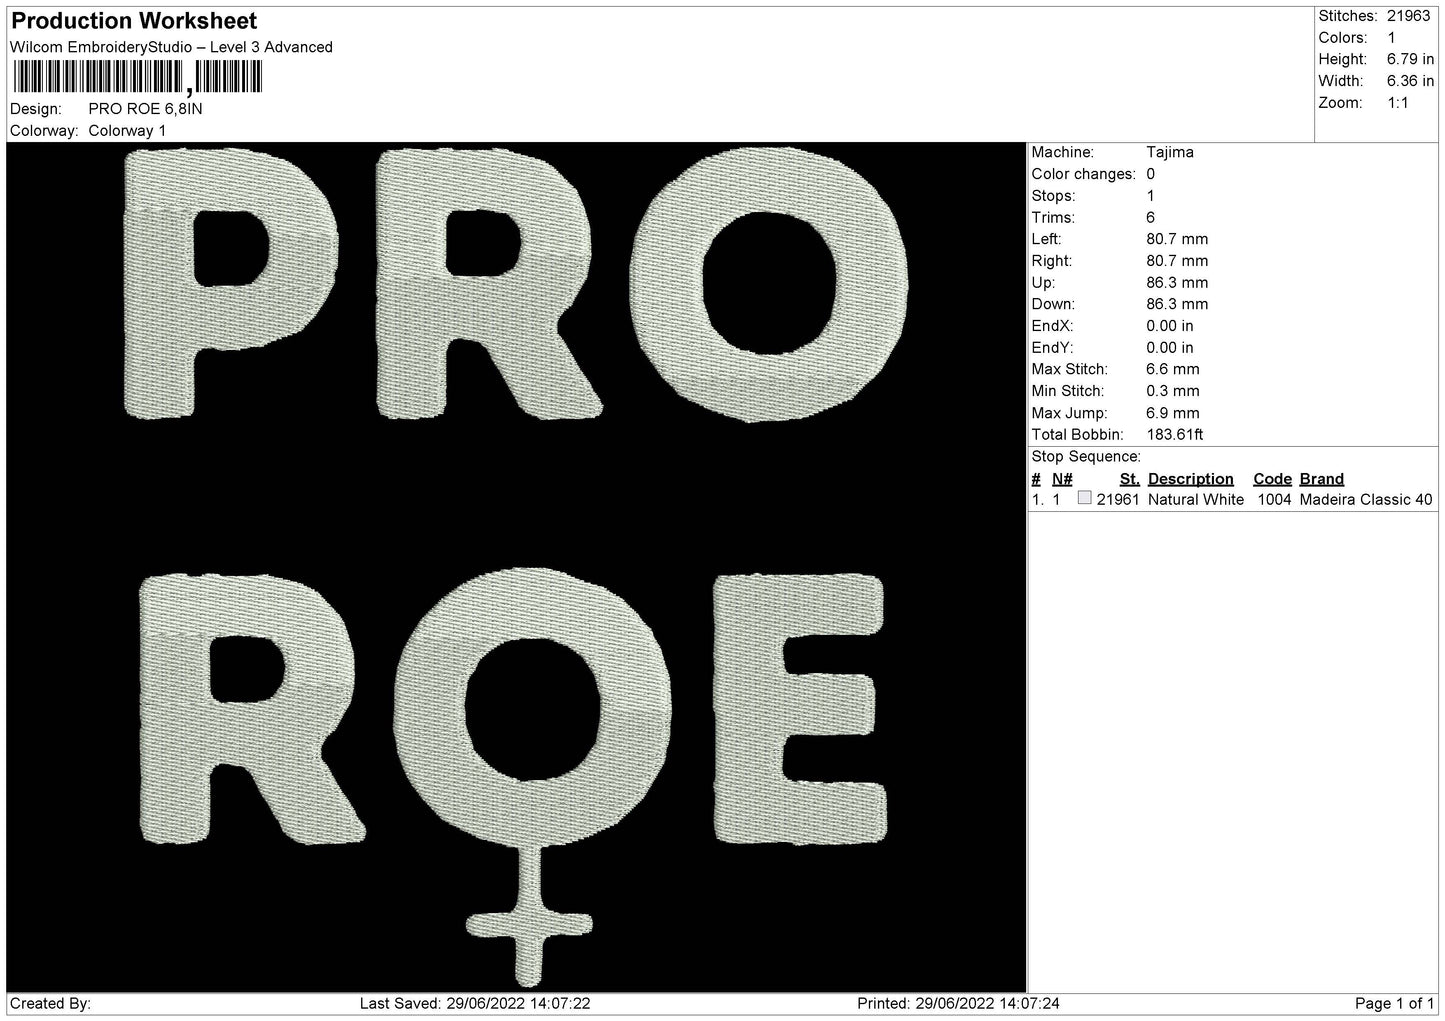Click the Brand column header
The image size is (1445, 1021).
pos(1322,479)
